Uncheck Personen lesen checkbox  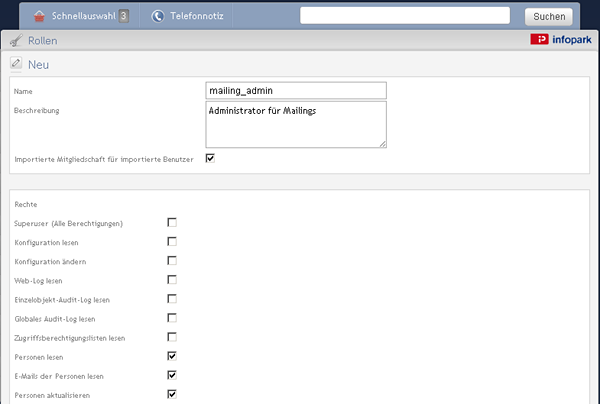(x=172, y=356)
